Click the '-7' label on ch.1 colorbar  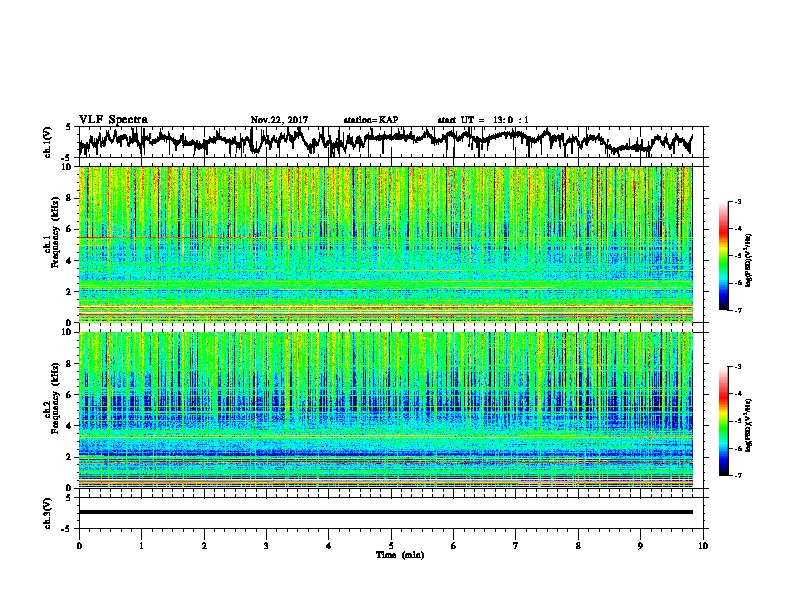coord(738,310)
